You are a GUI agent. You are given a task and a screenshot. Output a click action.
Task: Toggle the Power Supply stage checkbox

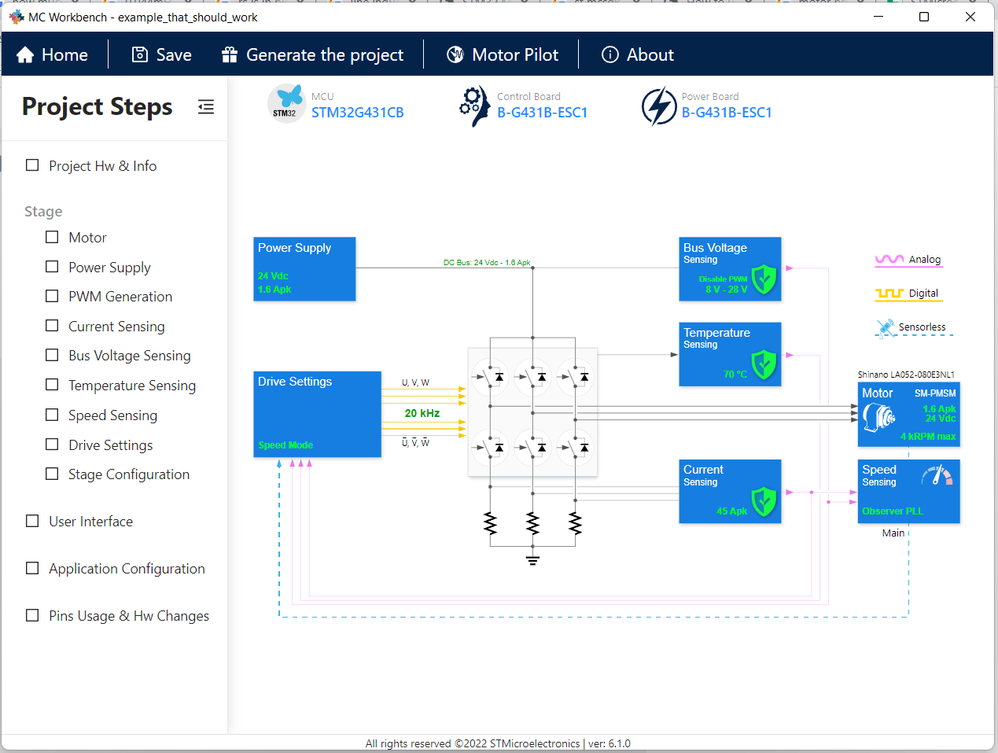point(52,267)
